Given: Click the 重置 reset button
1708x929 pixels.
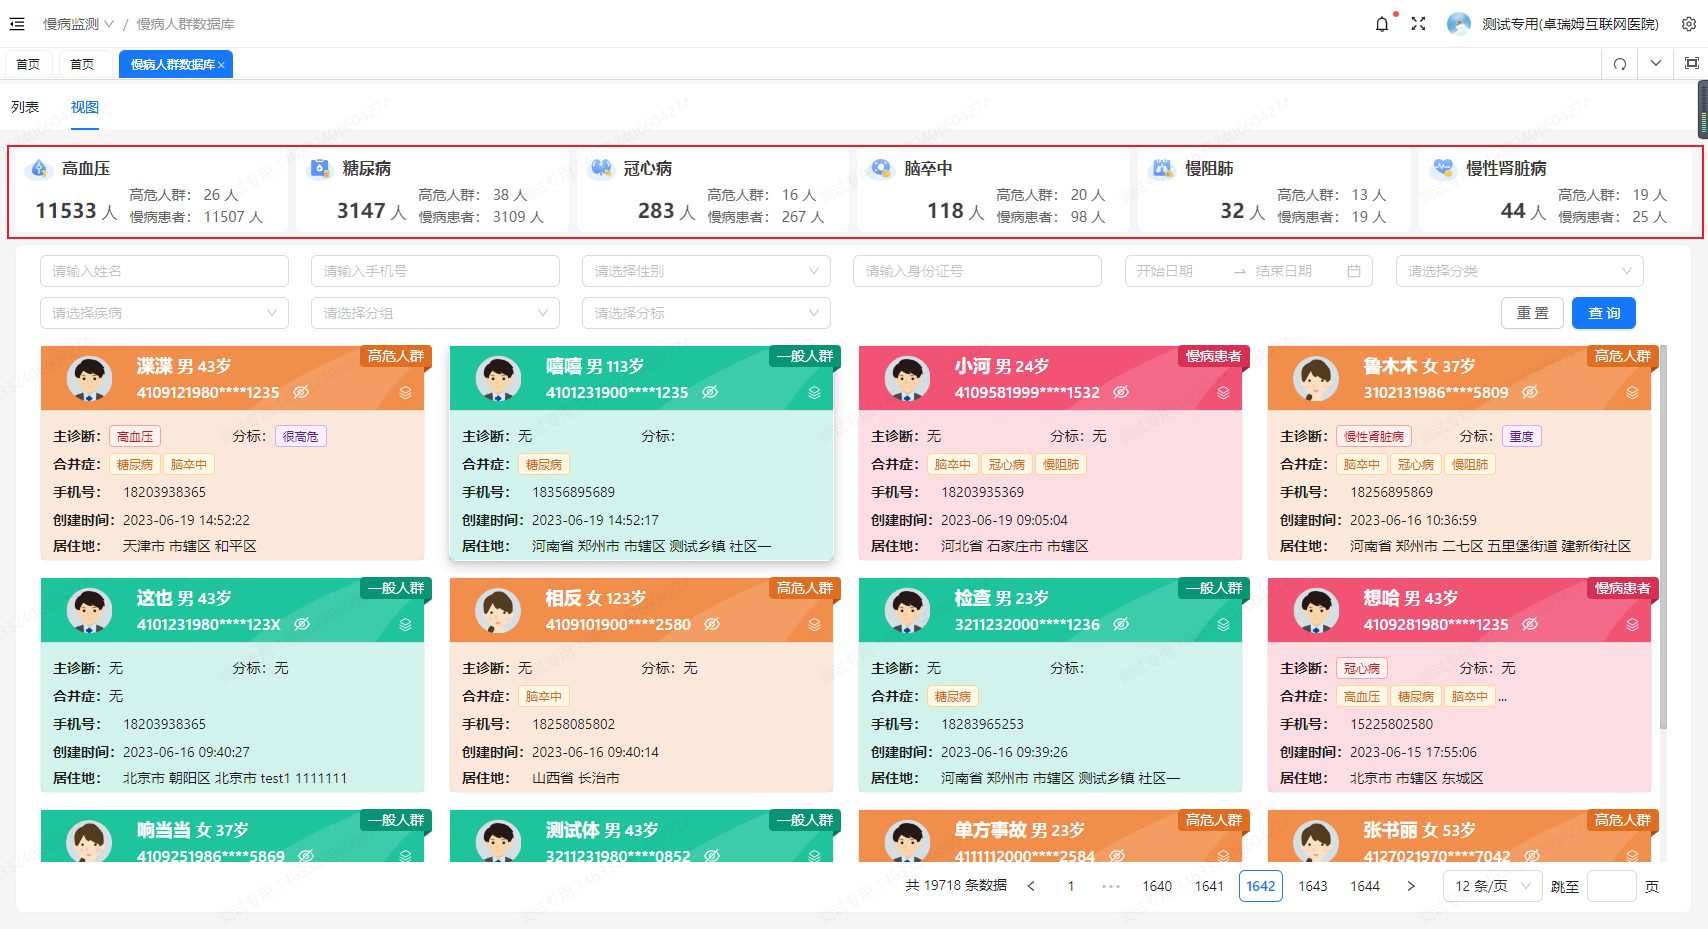Looking at the screenshot, I should (x=1532, y=313).
